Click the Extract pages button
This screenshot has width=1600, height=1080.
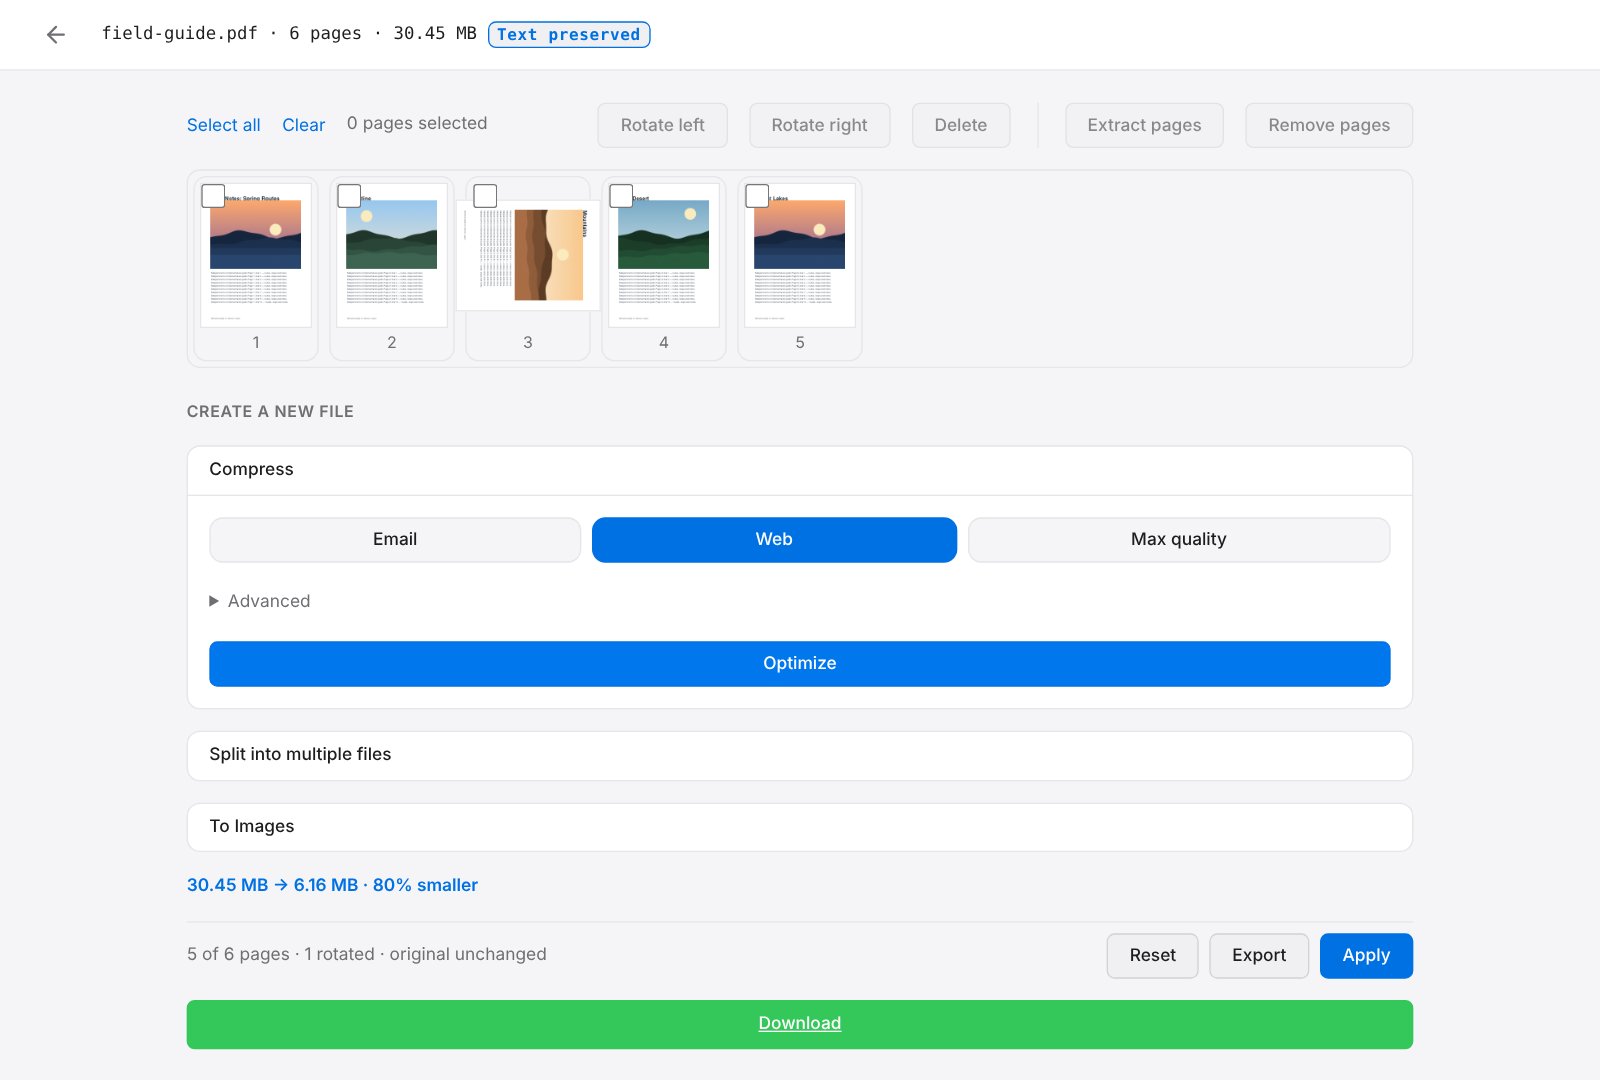coord(1144,126)
